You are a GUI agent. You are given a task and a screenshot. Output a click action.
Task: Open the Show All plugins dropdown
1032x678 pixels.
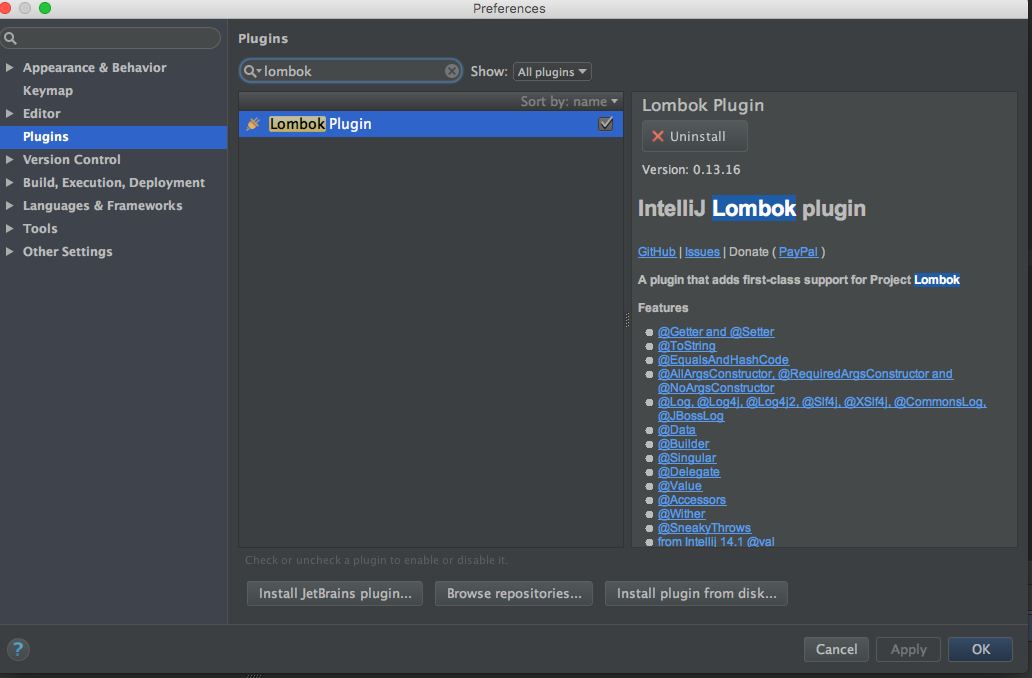(552, 72)
